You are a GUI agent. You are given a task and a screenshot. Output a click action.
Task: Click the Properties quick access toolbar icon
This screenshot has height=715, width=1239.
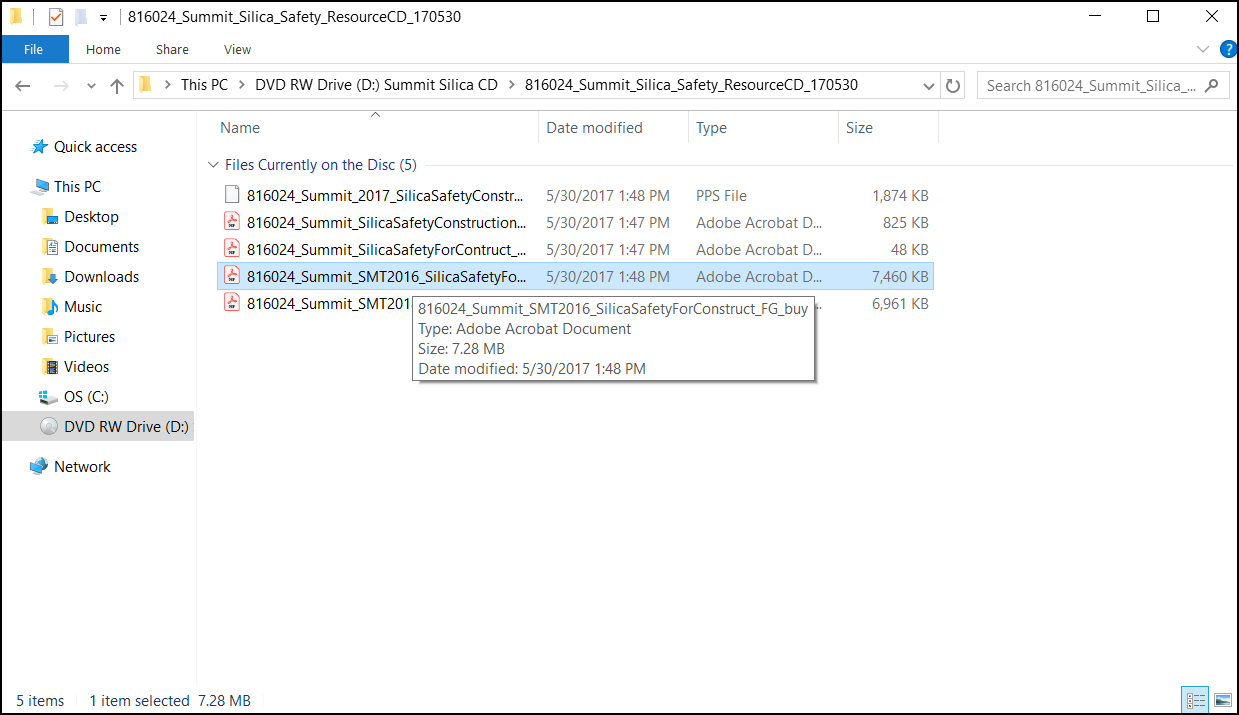56,17
